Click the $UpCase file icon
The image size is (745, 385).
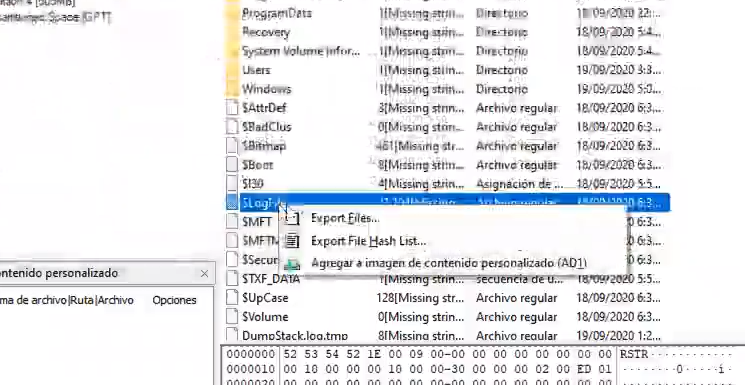232,298
